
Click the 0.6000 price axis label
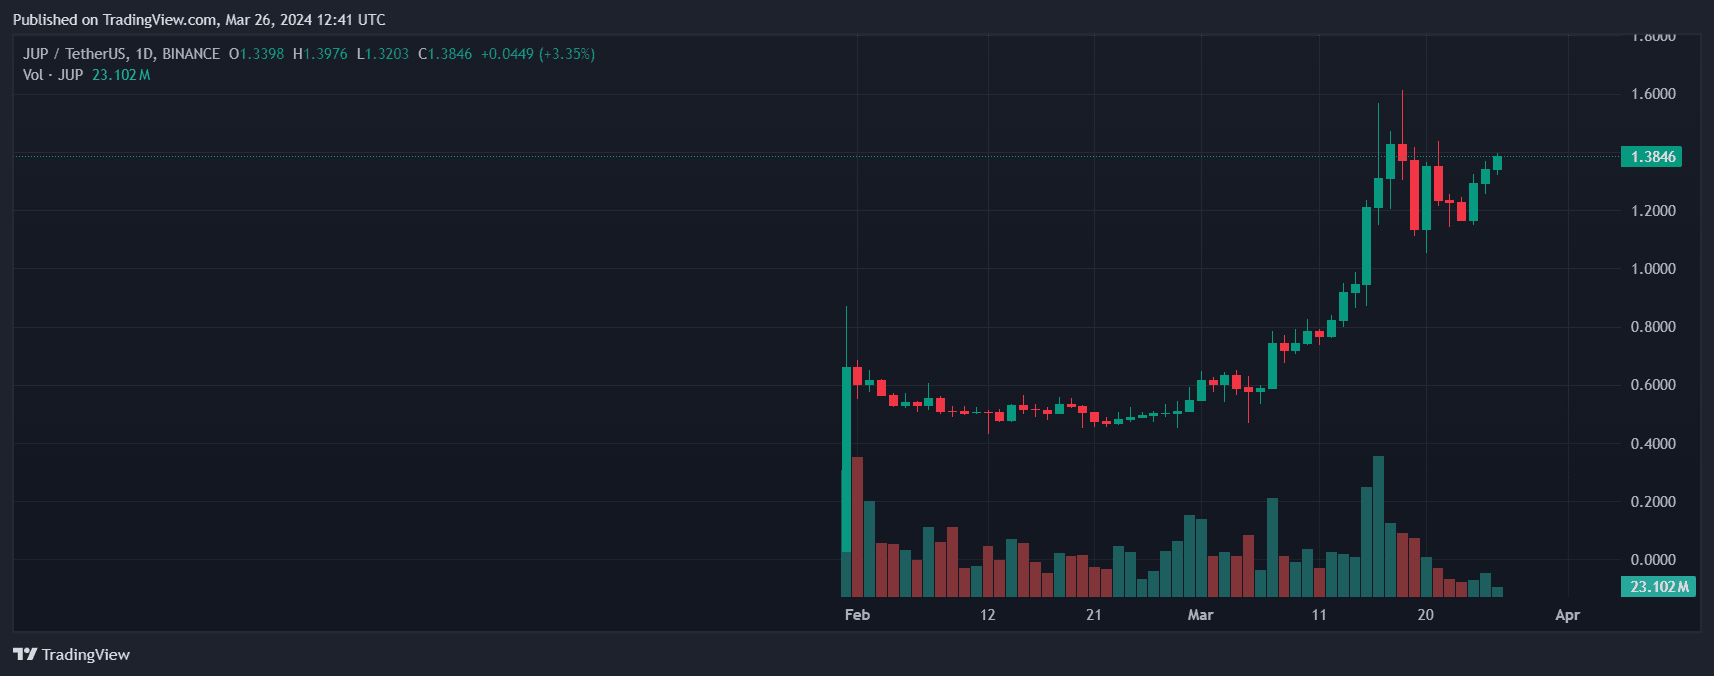click(1653, 385)
